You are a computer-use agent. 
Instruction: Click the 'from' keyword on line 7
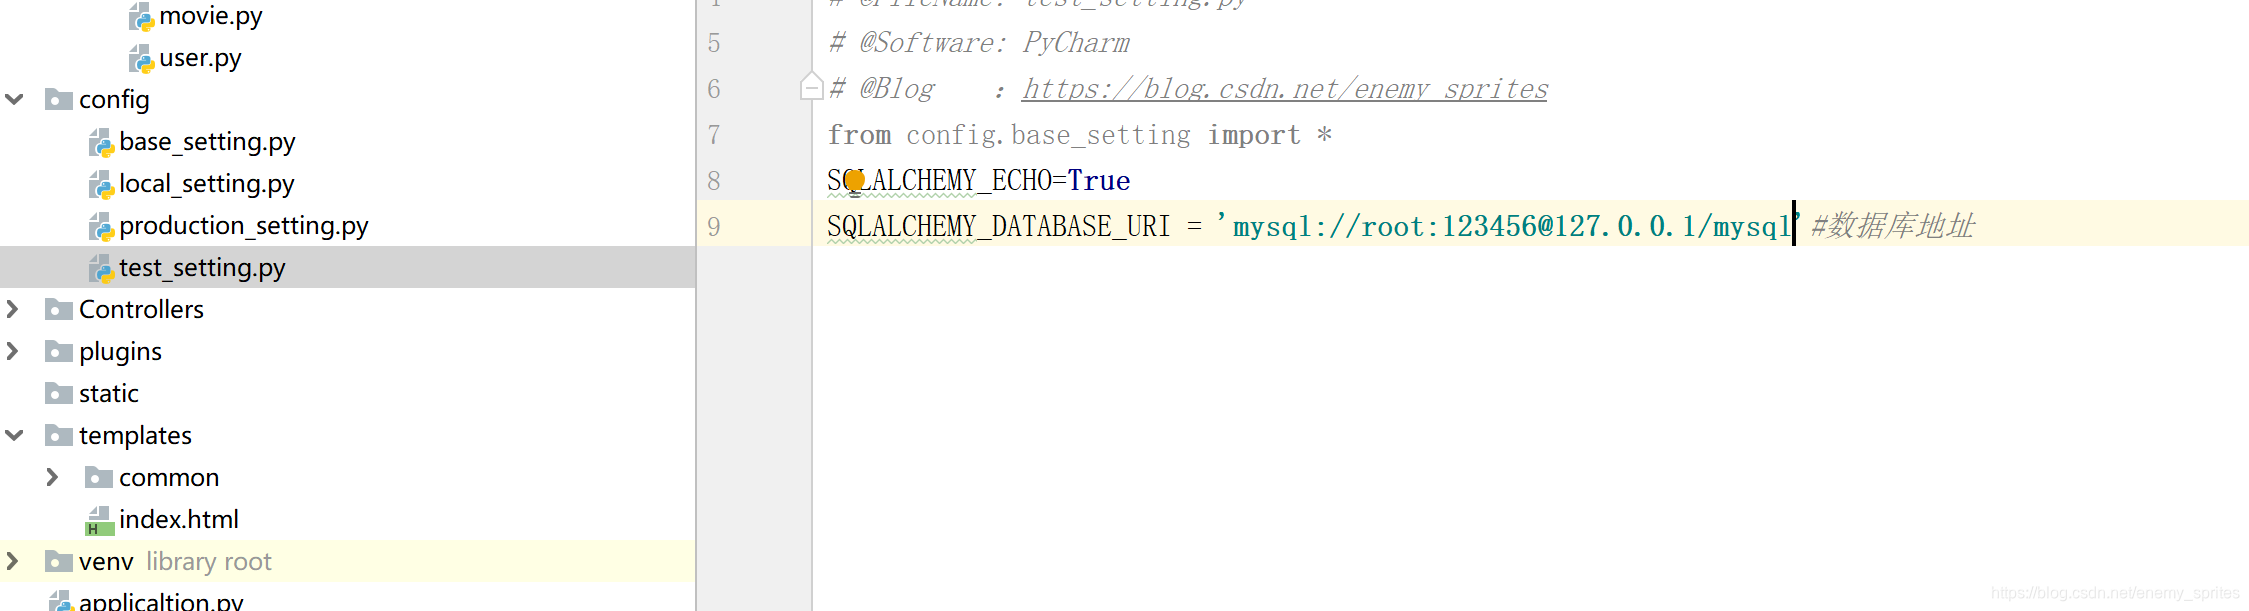tap(859, 135)
